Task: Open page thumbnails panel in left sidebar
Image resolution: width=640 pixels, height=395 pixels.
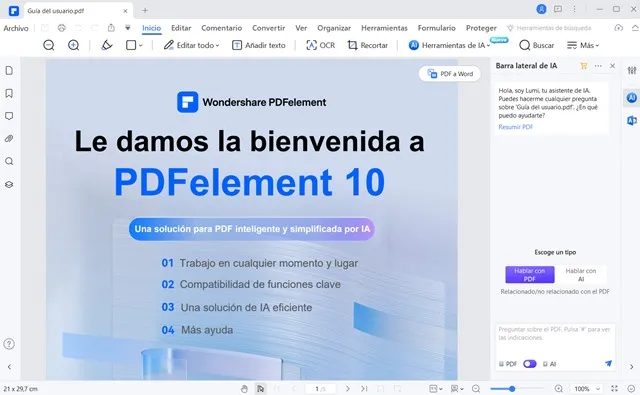Action: coord(9,71)
